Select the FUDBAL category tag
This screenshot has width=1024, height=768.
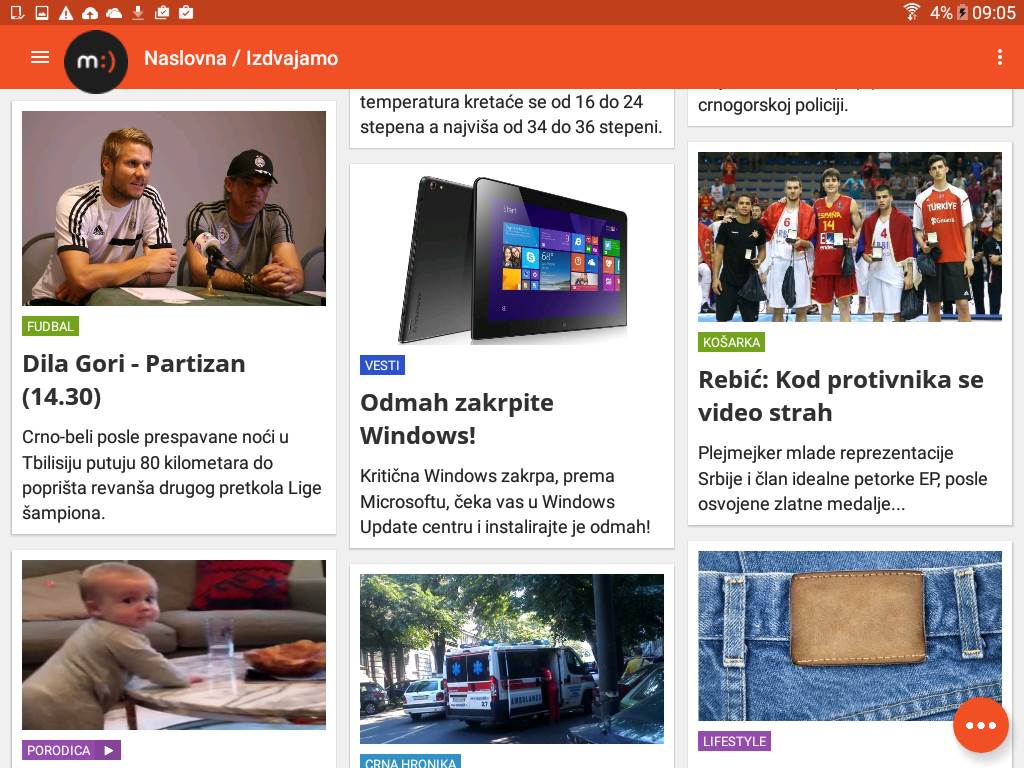pyautogui.click(x=50, y=326)
